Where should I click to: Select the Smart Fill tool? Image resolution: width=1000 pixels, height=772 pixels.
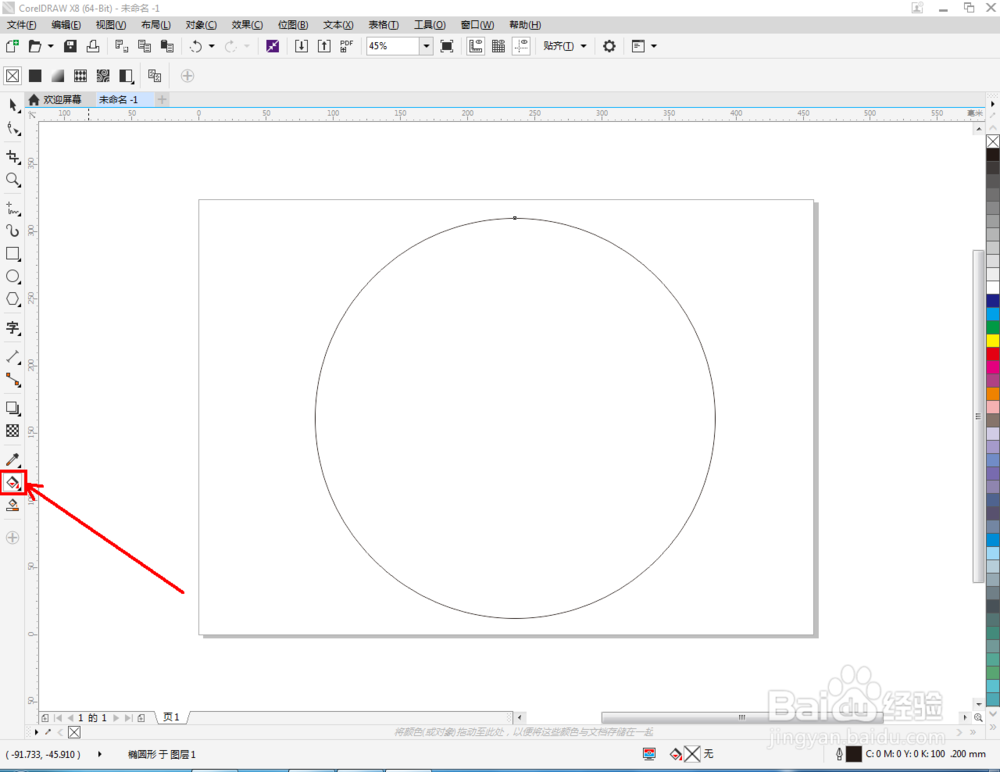pyautogui.click(x=13, y=505)
